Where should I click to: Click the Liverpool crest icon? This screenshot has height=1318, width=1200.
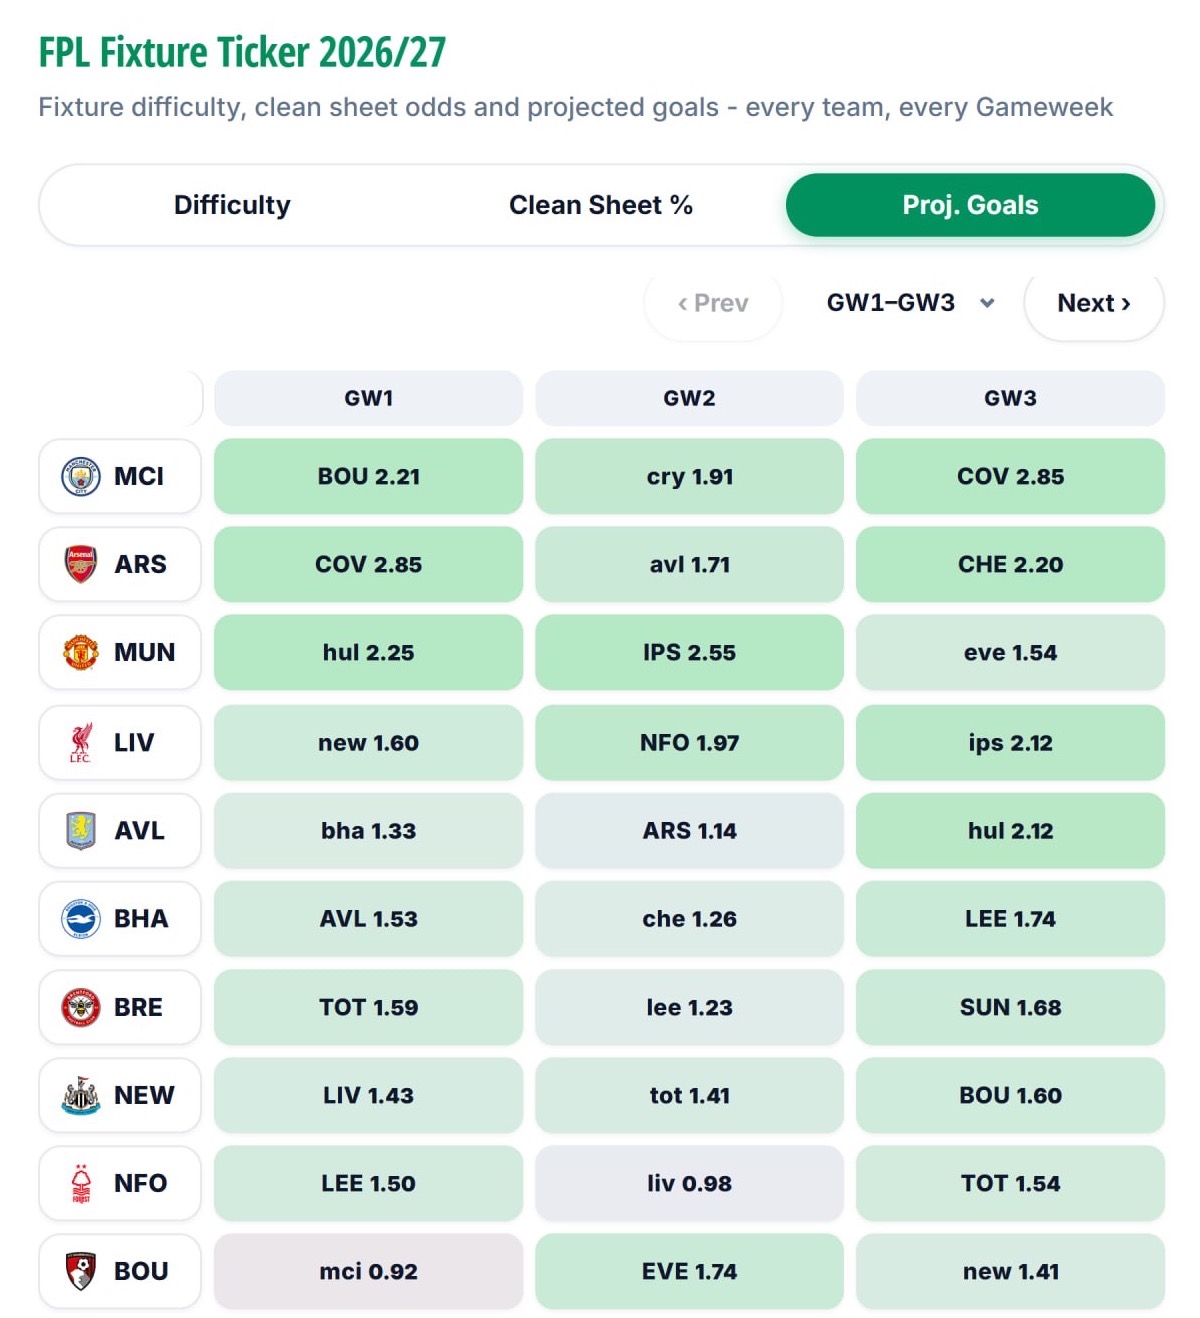tap(81, 743)
